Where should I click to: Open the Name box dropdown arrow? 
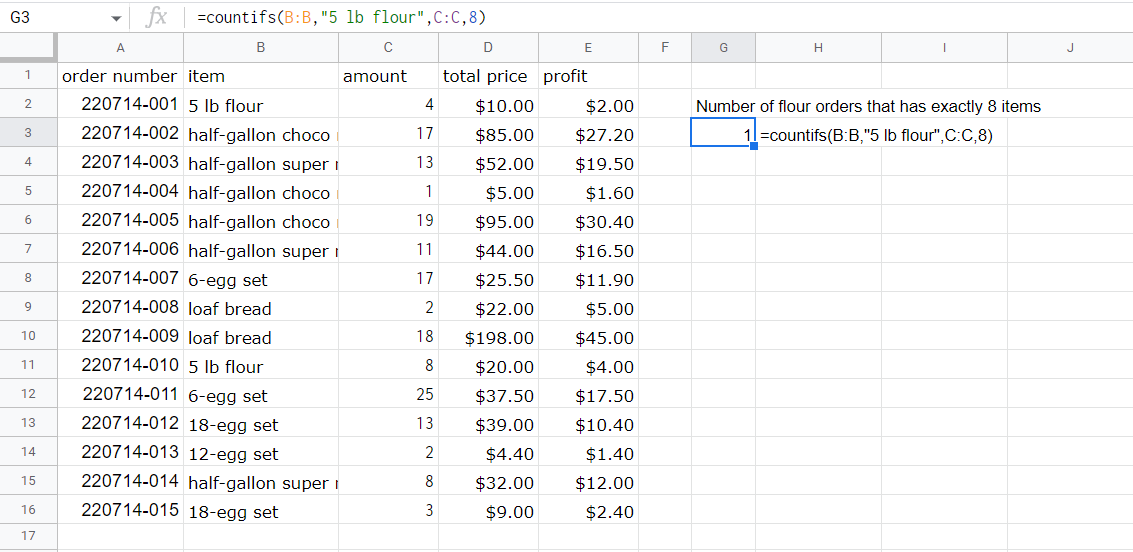coord(116,19)
